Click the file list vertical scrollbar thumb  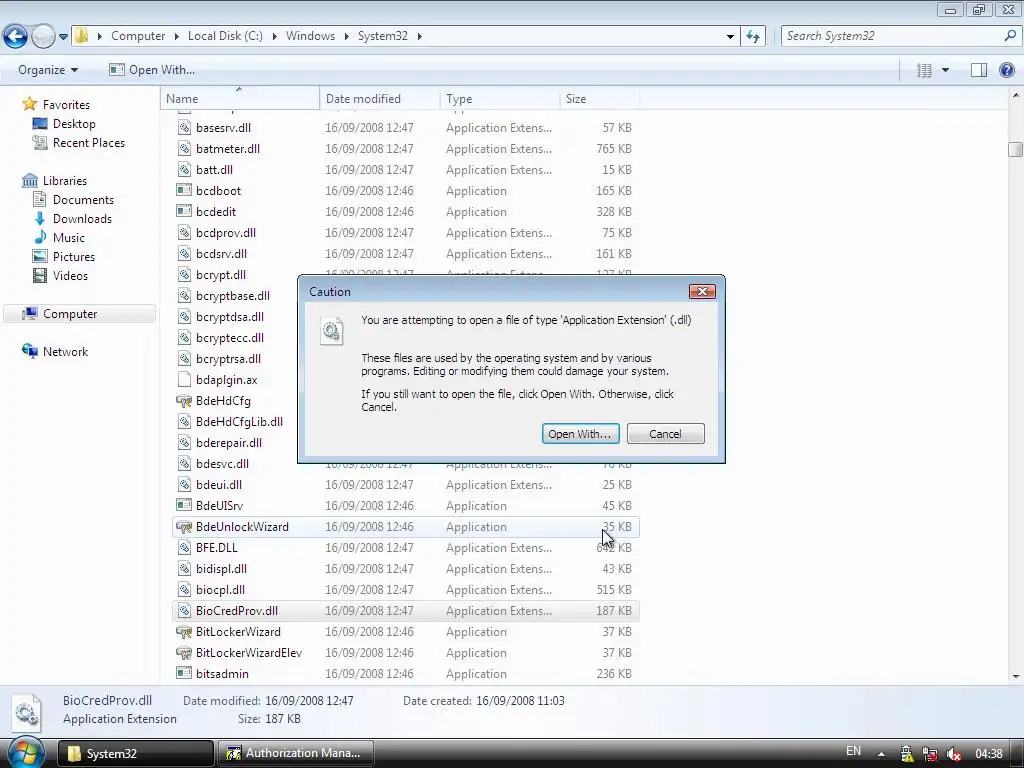tap(1015, 149)
